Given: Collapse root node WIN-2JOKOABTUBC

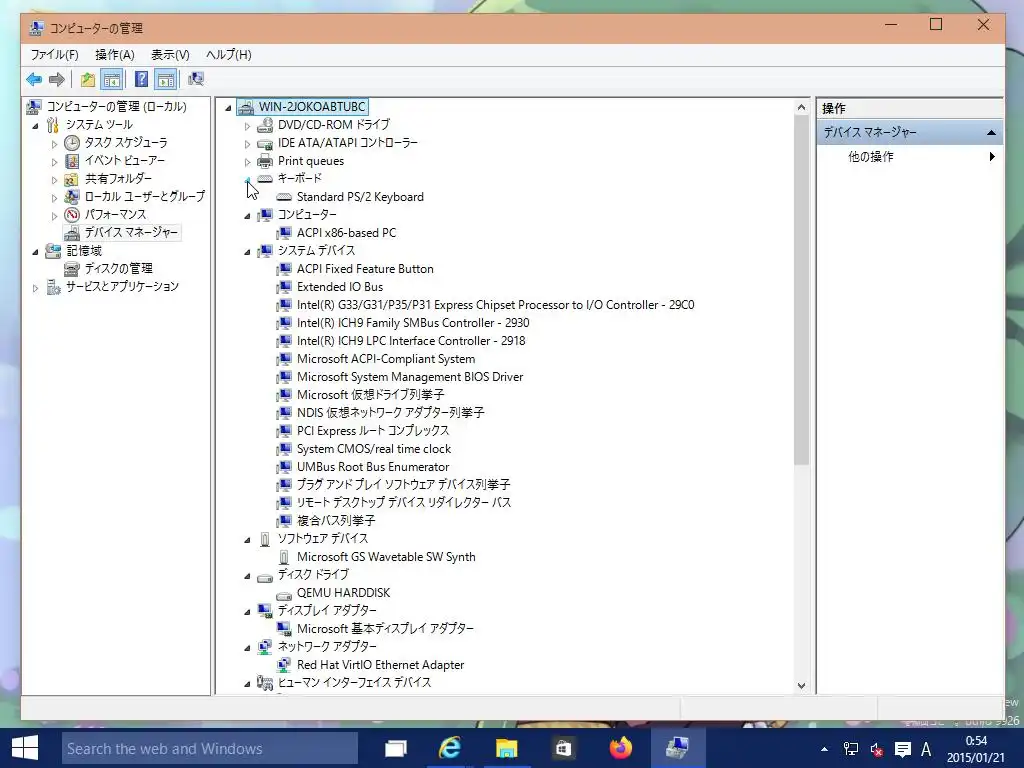Looking at the screenshot, I should click(x=228, y=108).
